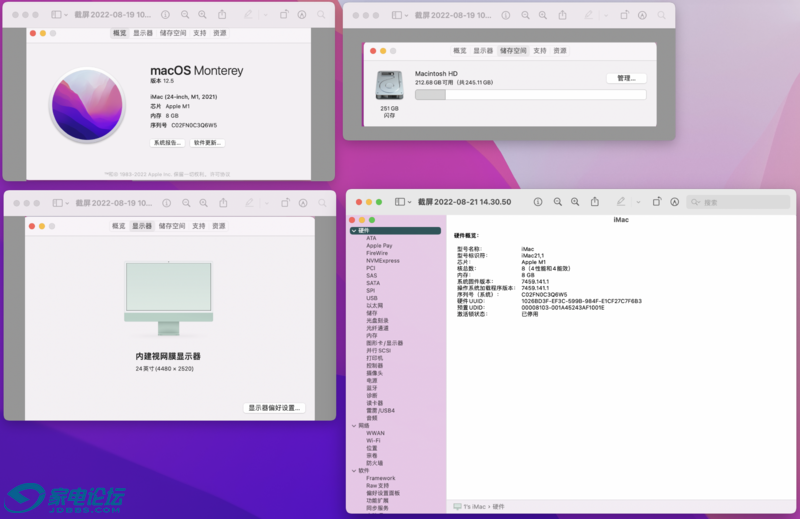This screenshot has width=800, height=519.
Task: Select FireWire in the hardware list
Action: point(377,253)
